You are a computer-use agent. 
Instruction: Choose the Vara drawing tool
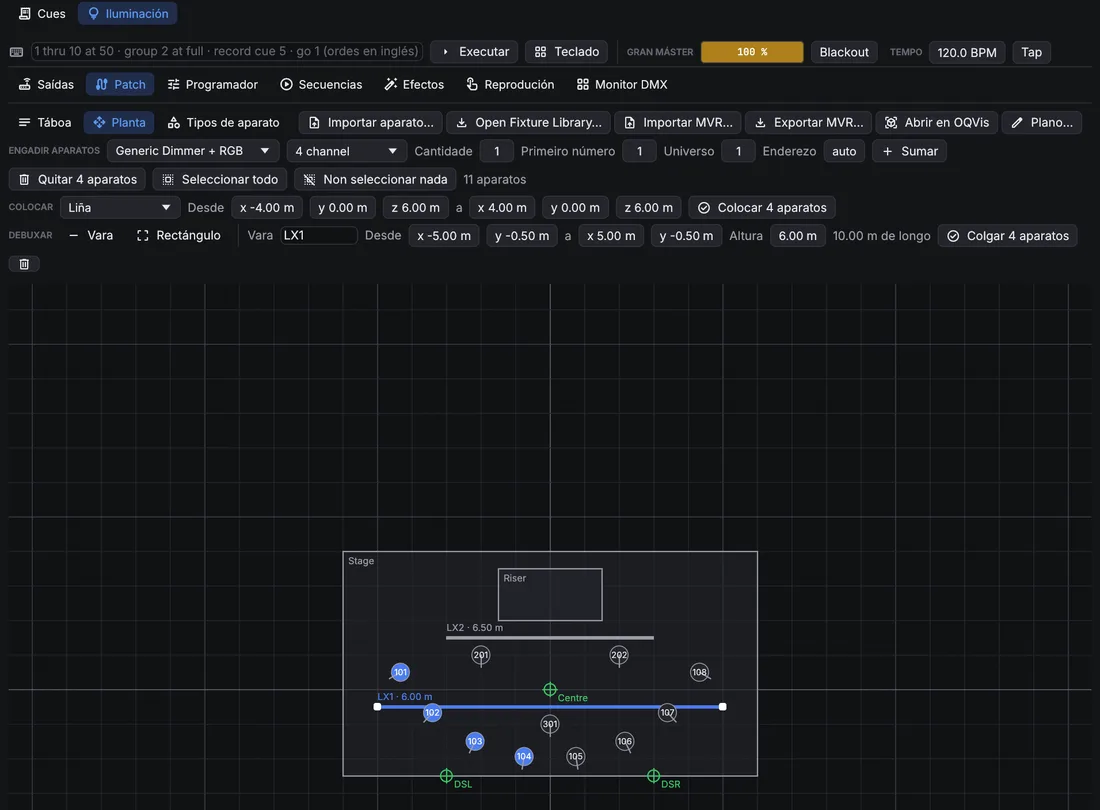click(91, 236)
